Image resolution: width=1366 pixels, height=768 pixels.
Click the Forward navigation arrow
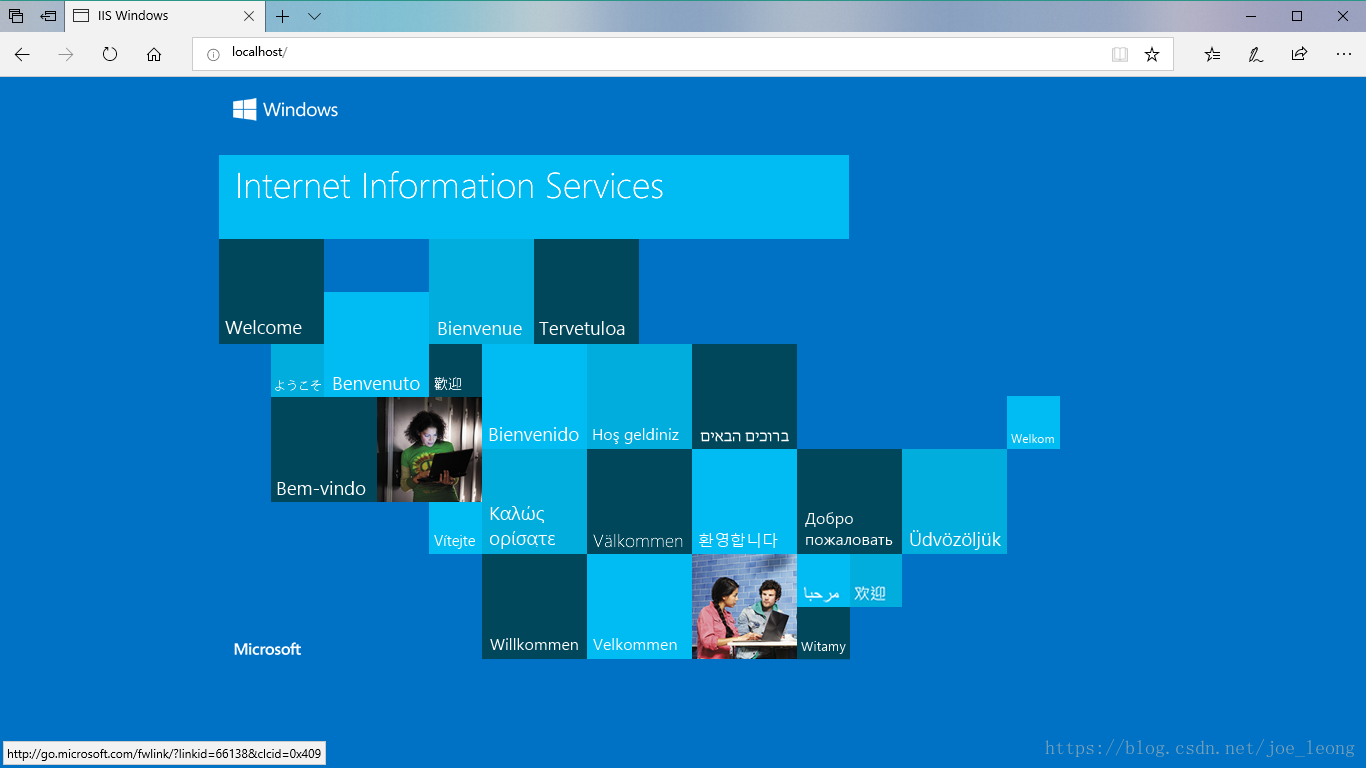66,54
